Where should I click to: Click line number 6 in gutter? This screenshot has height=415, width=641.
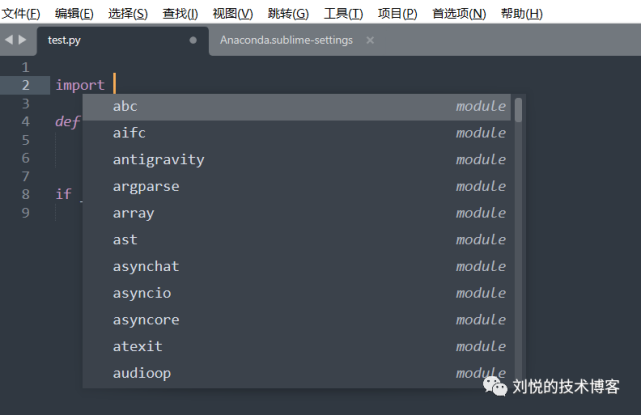tap(25, 158)
